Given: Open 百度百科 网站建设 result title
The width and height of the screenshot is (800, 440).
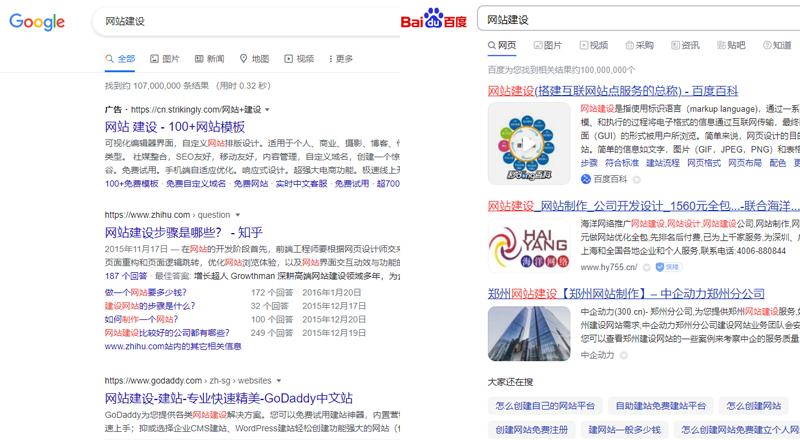Looking at the screenshot, I should (613, 91).
